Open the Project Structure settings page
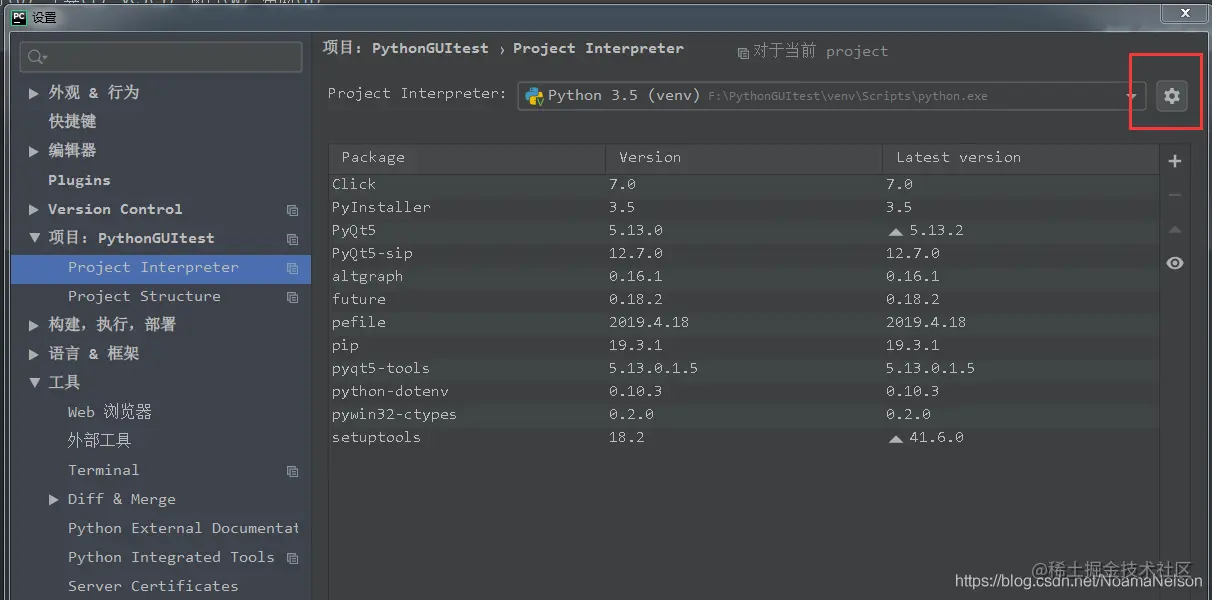This screenshot has height=600, width=1212. [144, 296]
